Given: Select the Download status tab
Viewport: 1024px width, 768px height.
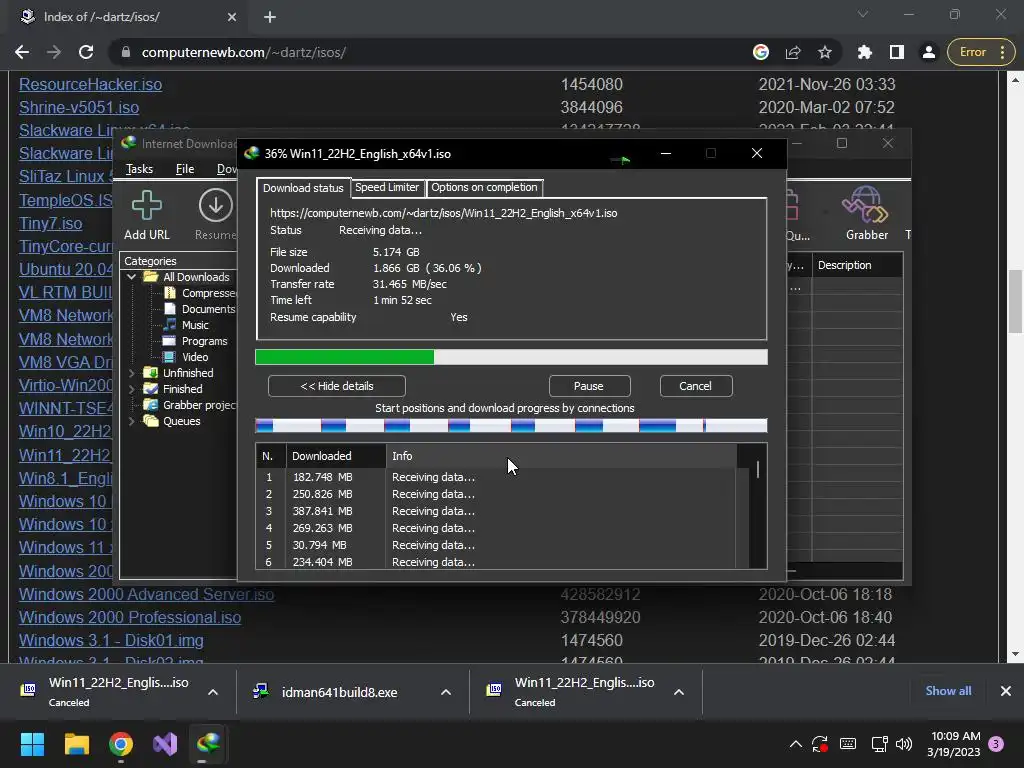Looking at the screenshot, I should click(303, 188).
